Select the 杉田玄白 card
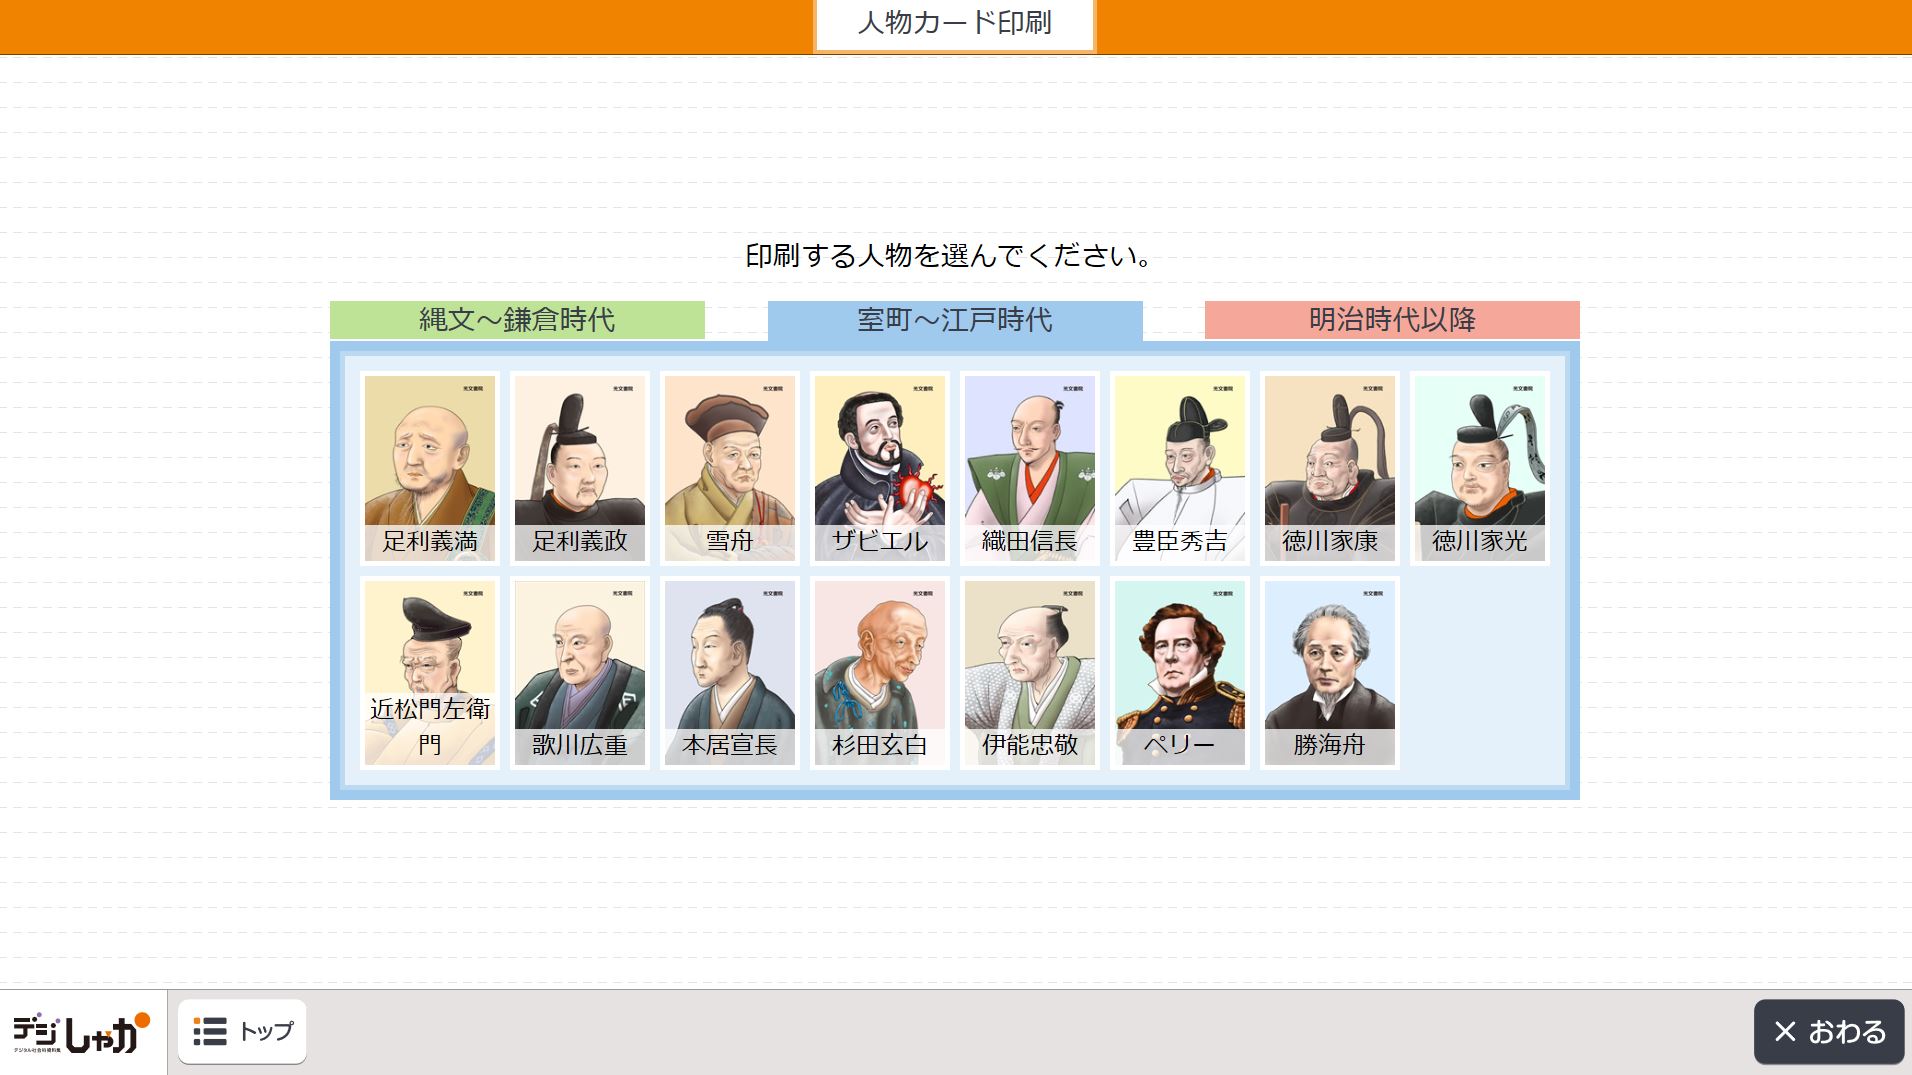 click(880, 673)
